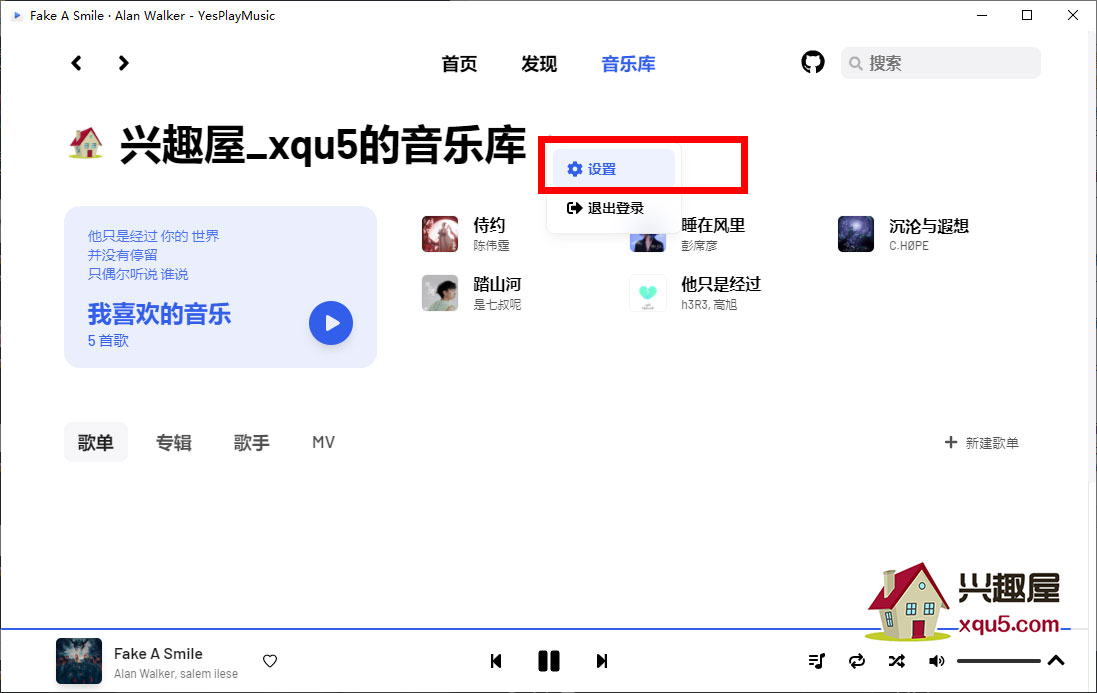This screenshot has width=1097, height=693.
Task: Open the 沉沦与遐想 album cover
Action: pos(856,234)
